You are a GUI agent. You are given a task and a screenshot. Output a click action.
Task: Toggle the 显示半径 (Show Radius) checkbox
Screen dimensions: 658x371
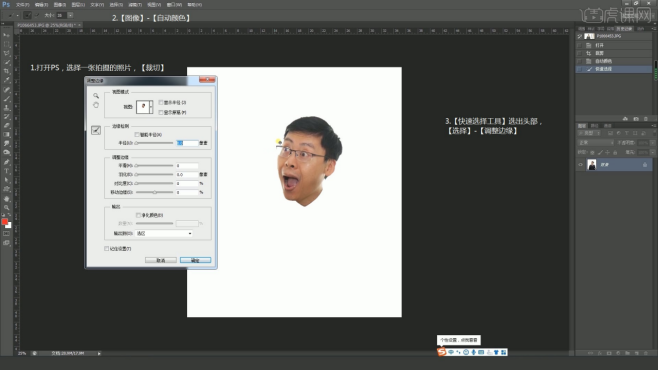coord(161,102)
